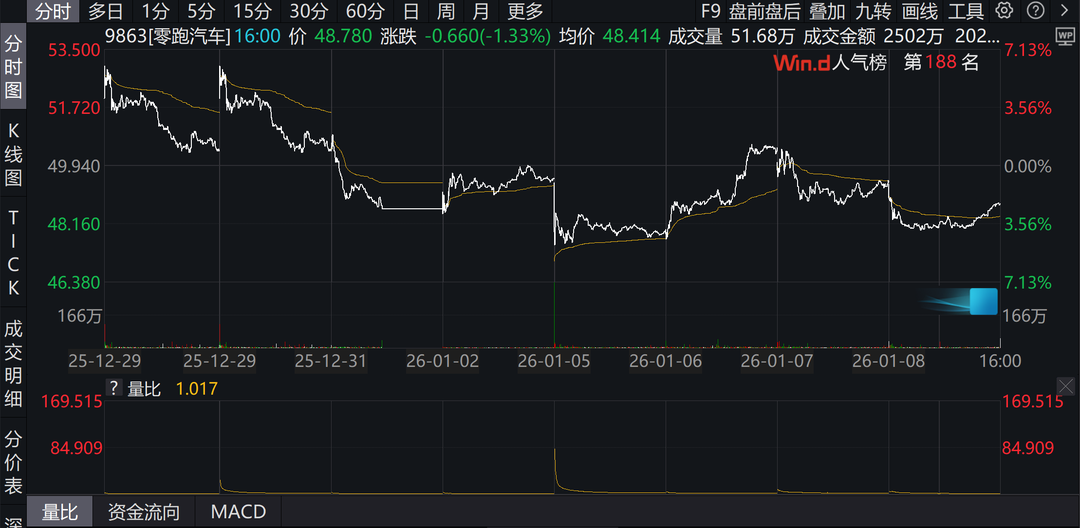Select the 5分 period
This screenshot has height=528, width=1080.
tap(201, 11)
